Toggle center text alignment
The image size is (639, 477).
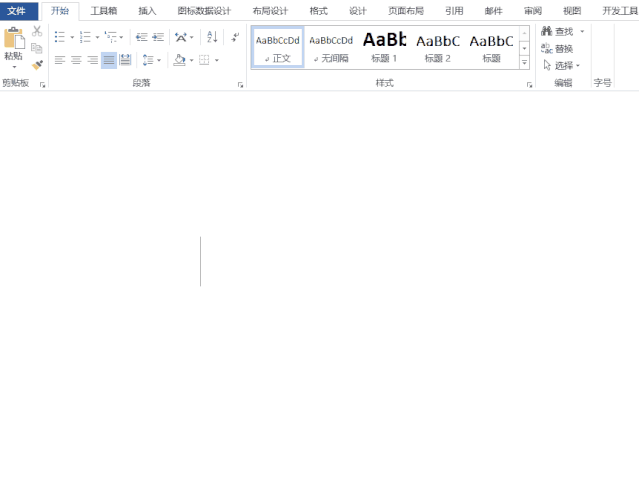coord(76,60)
